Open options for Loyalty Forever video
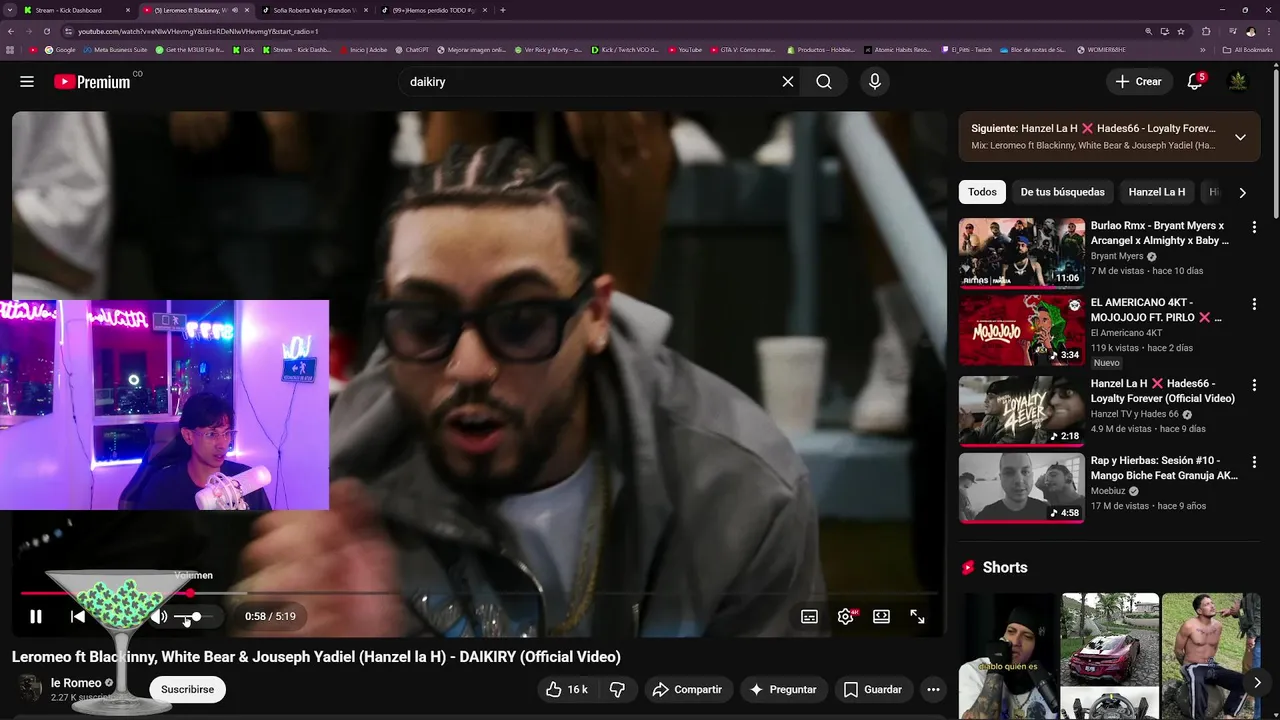Viewport: 1280px width, 720px height. point(1254,385)
